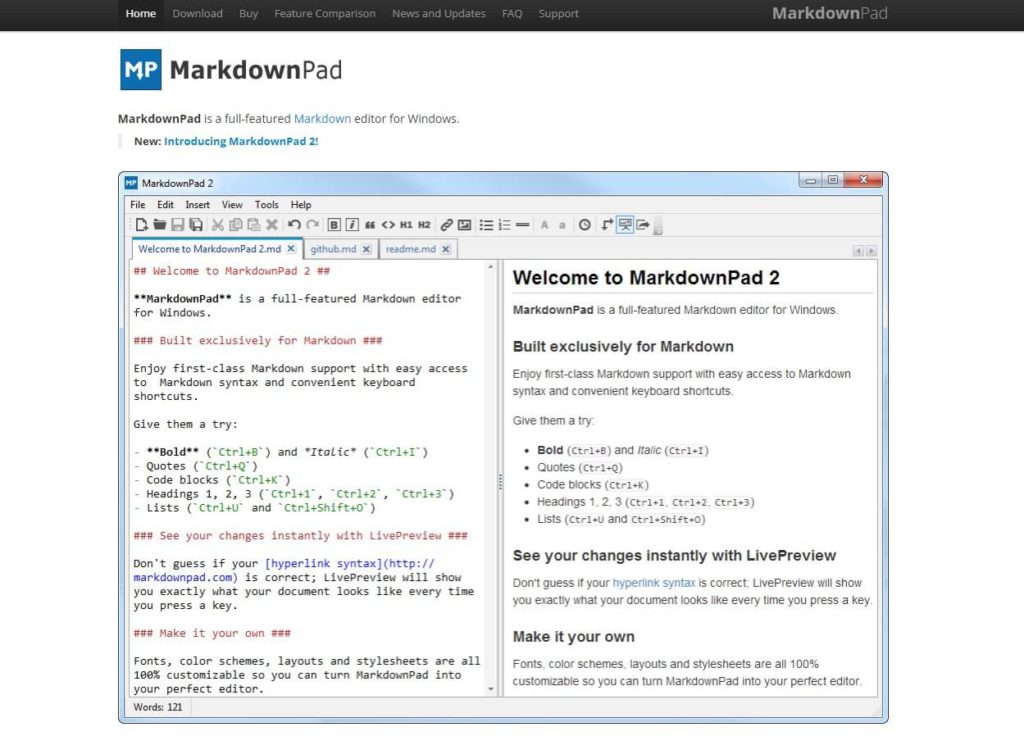Apply Bold formatting with B icon

[x=334, y=225]
